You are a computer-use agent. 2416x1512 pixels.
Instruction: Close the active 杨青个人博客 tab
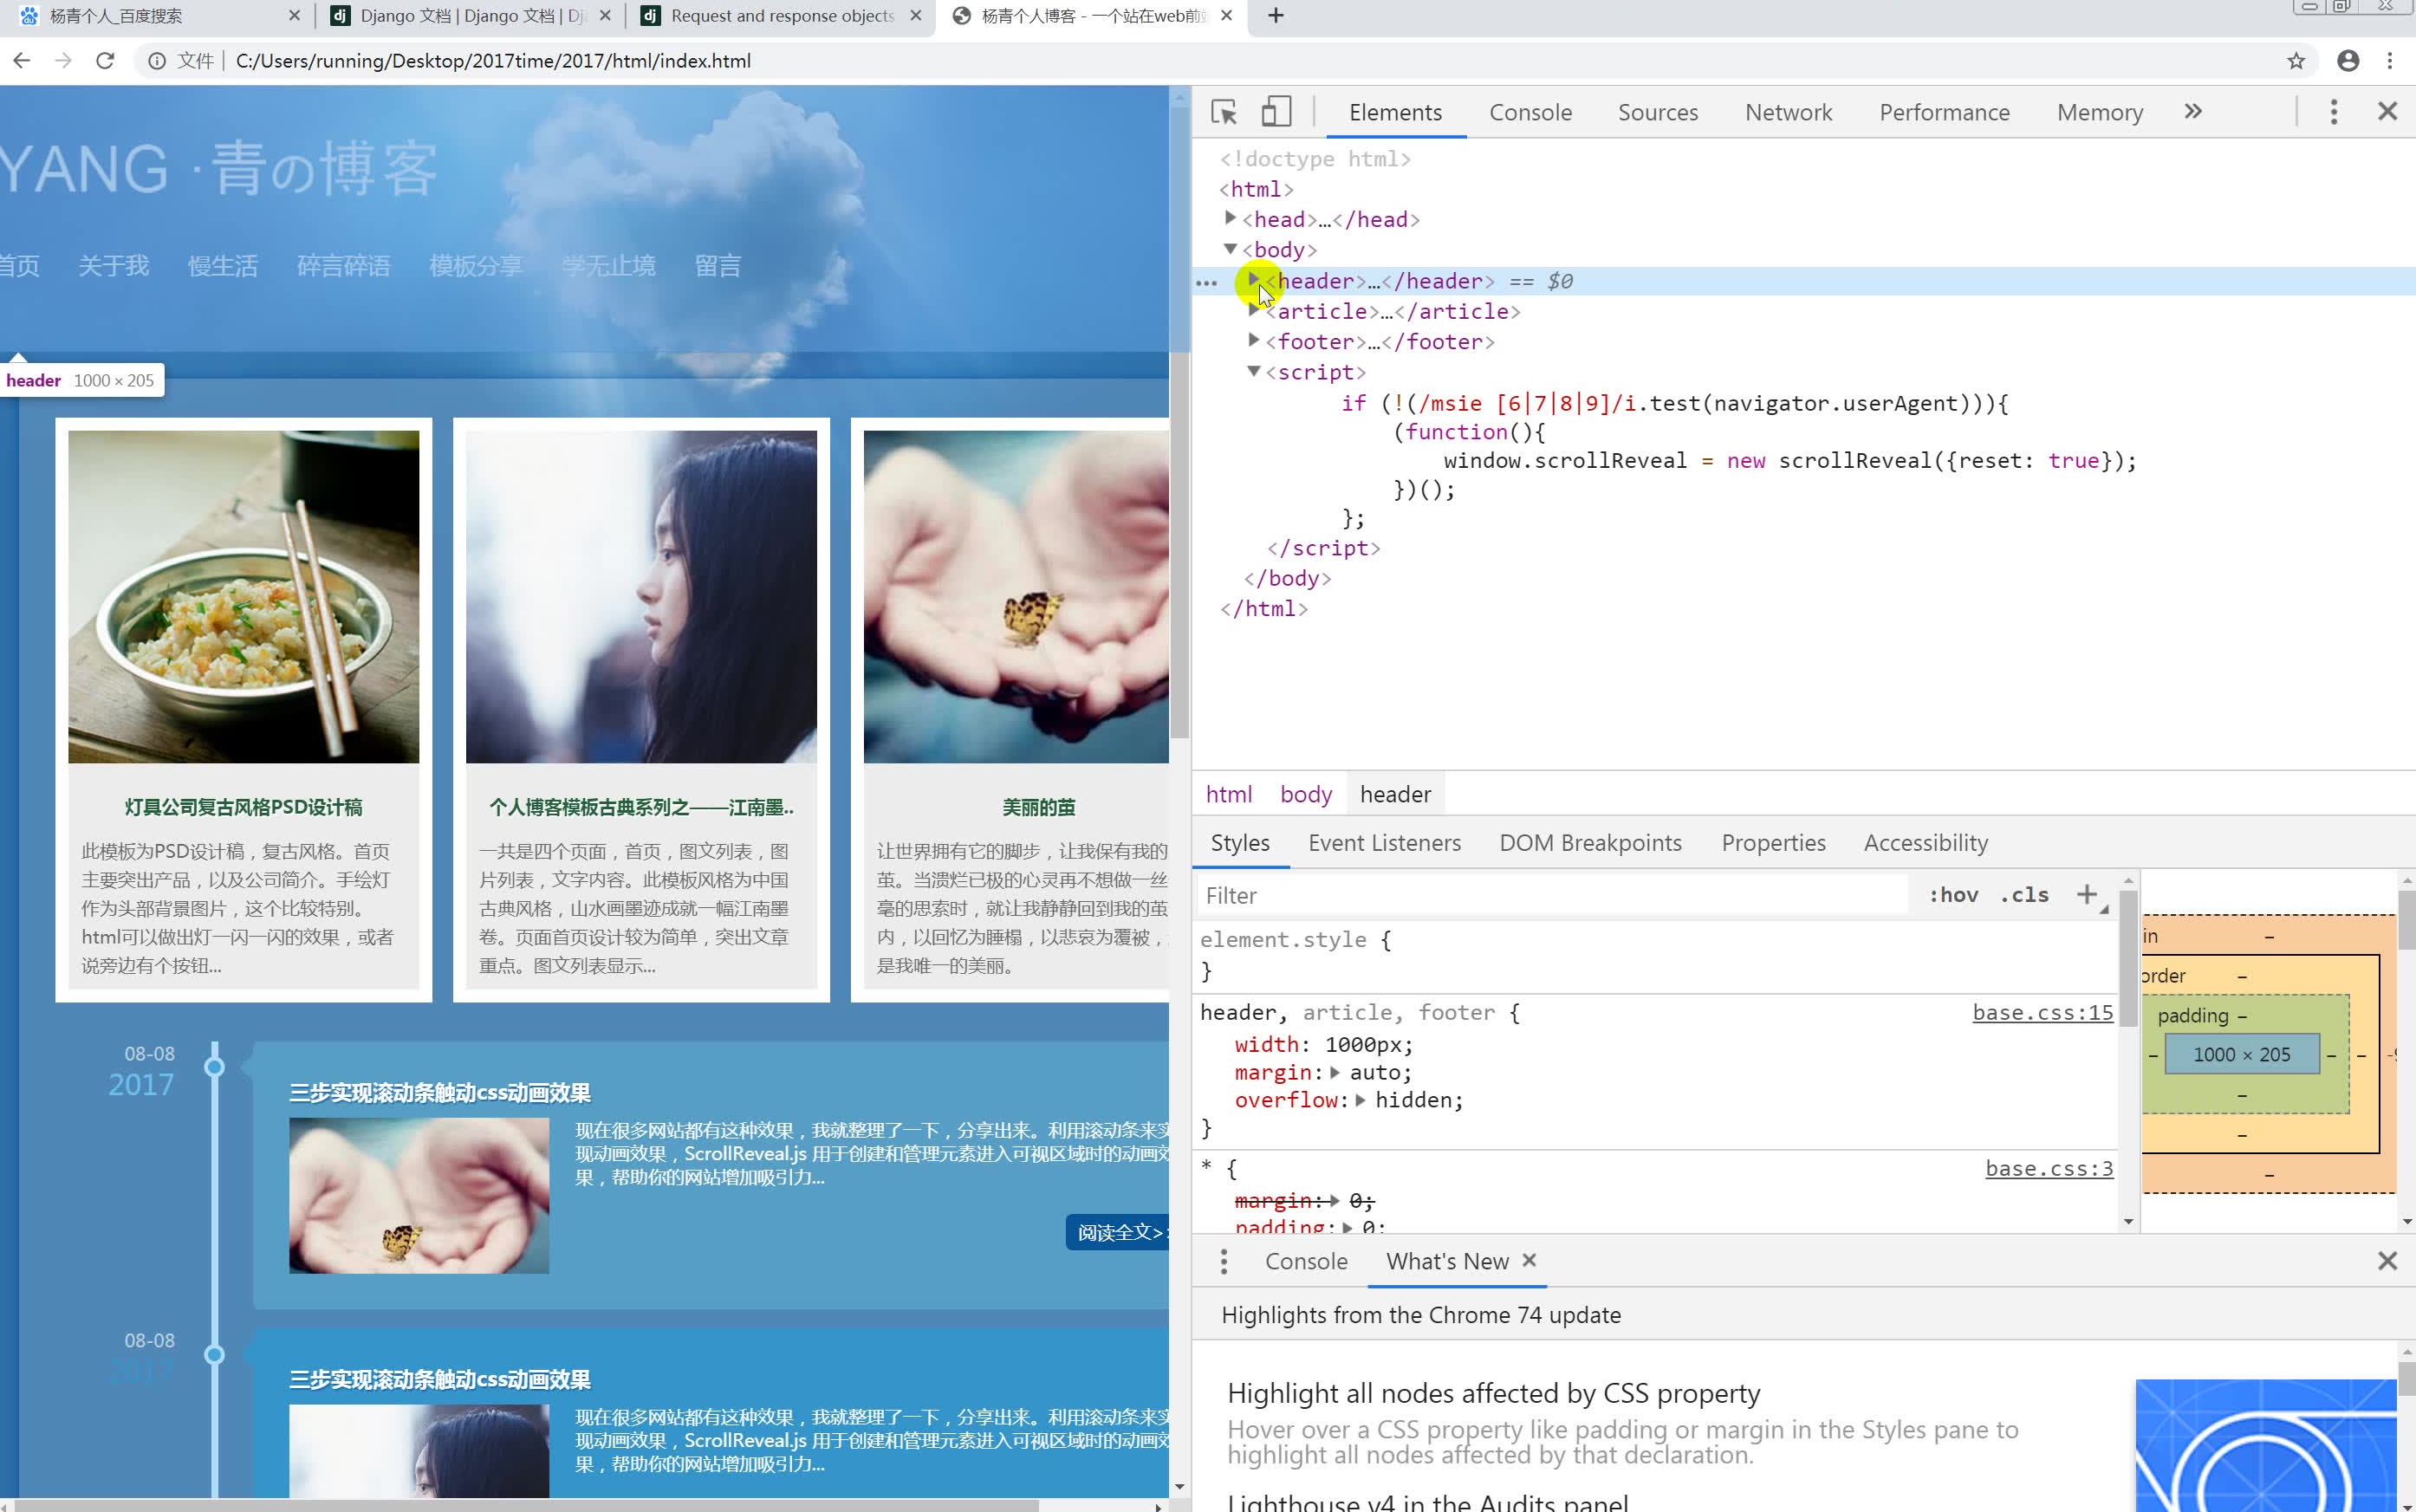click(1227, 16)
